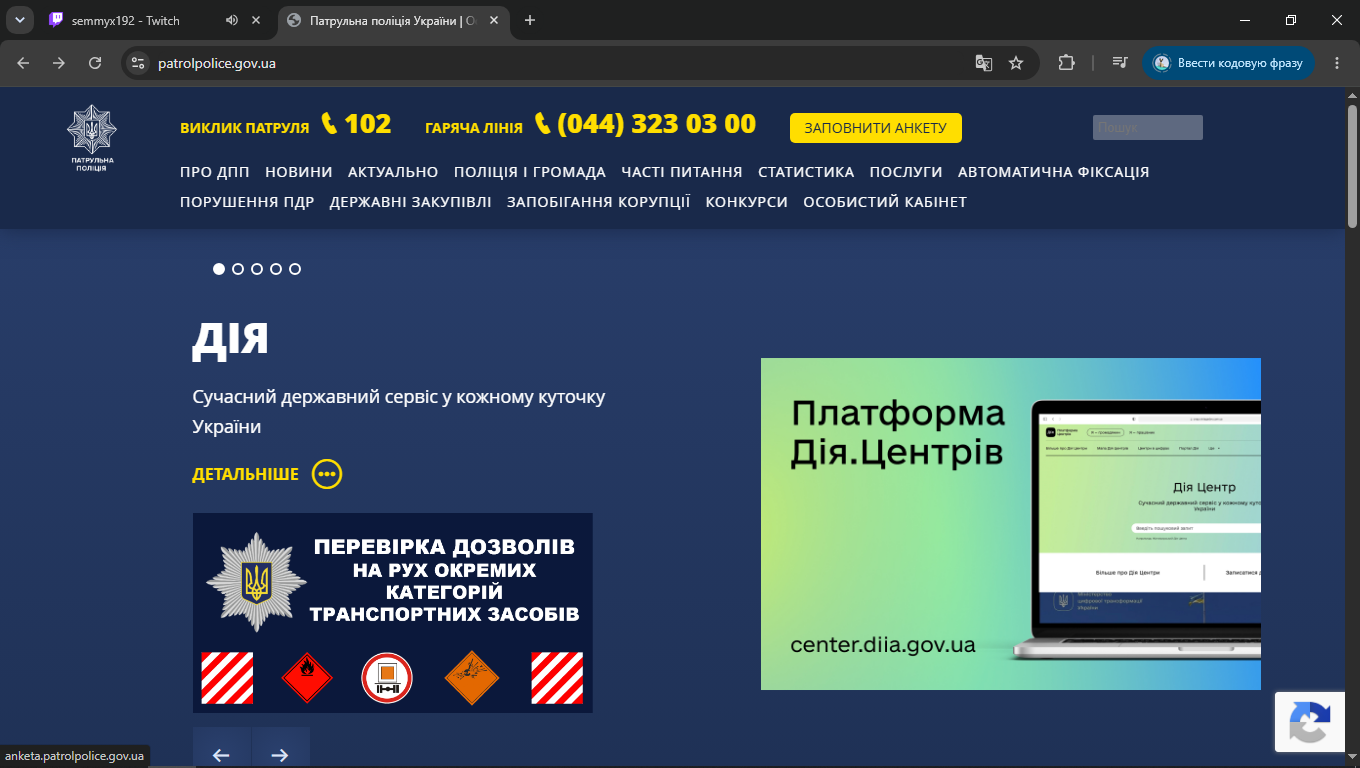1360x768 pixels.
Task: Click phone icon beside 102
Action: point(330,124)
